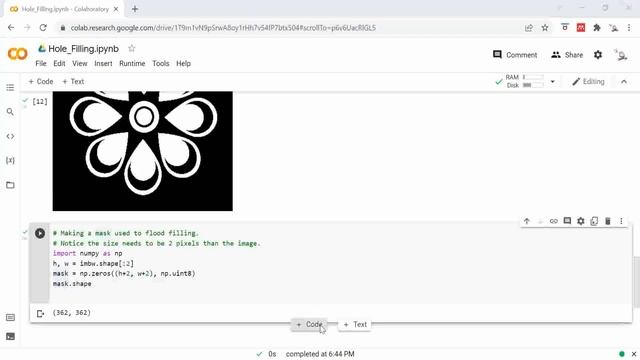This screenshot has width=640, height=360.
Task: Open the user account avatar
Action: 621,55
